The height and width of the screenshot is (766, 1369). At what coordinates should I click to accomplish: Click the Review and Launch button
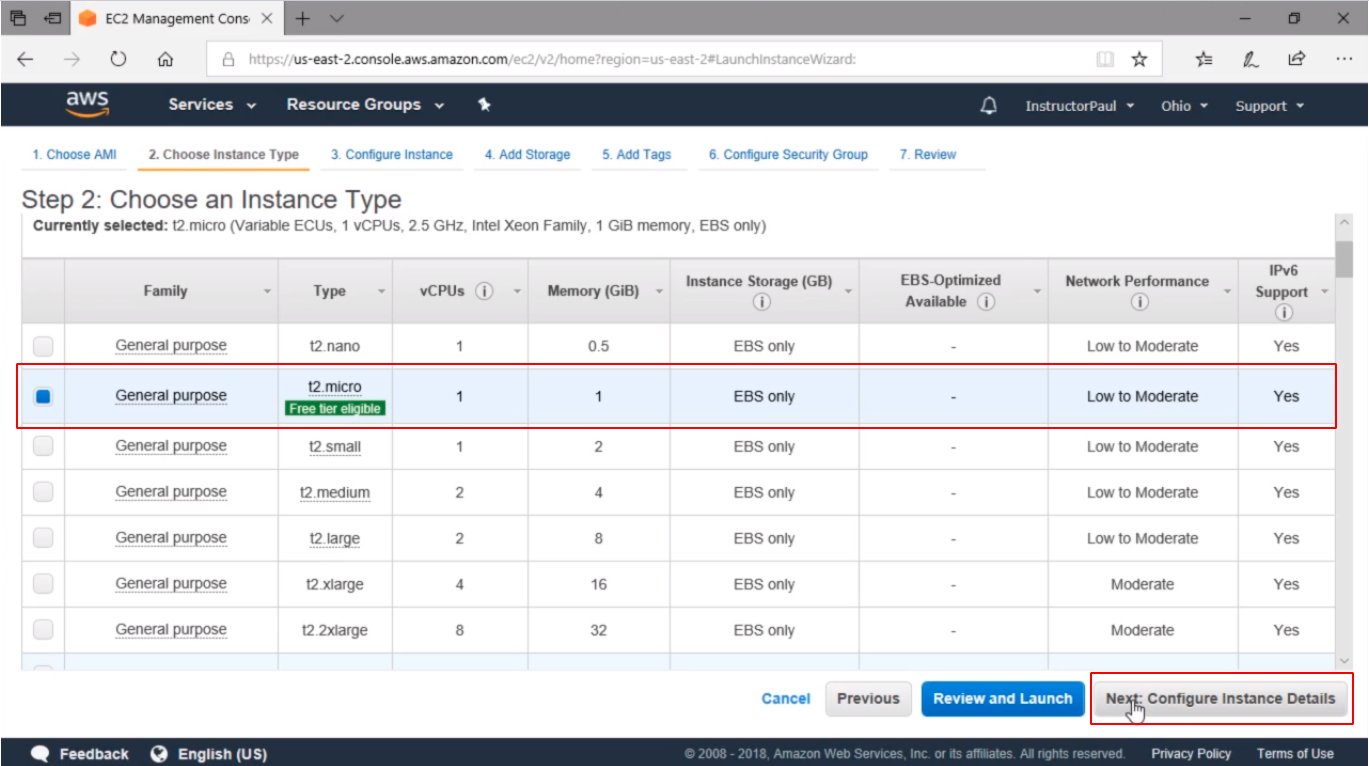tap(1003, 699)
